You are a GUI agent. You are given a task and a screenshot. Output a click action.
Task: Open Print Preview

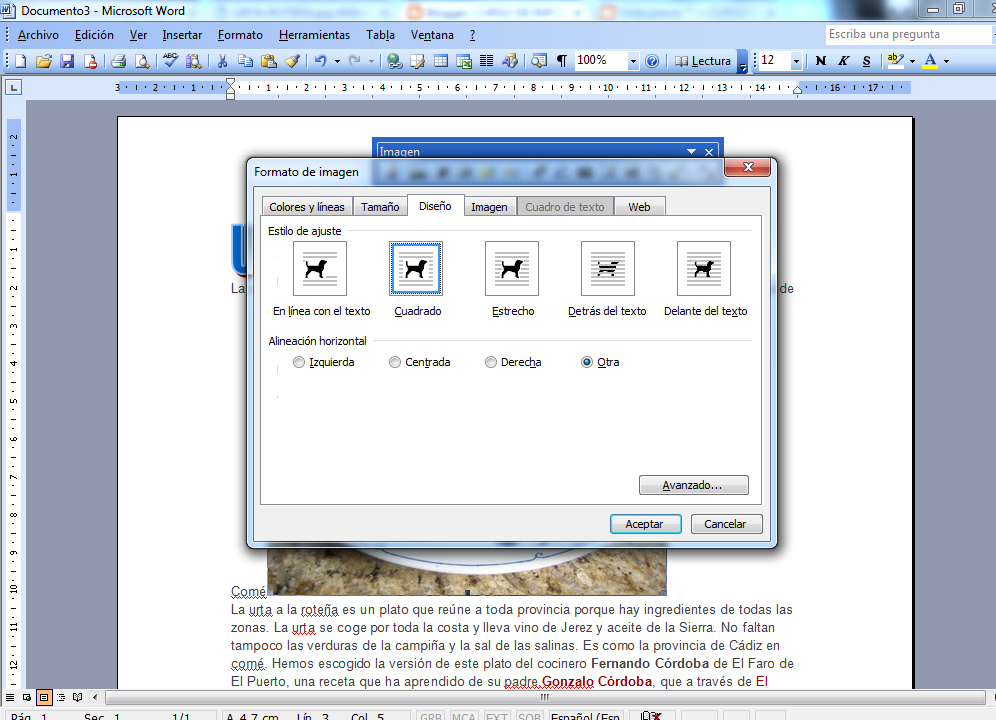pos(141,60)
